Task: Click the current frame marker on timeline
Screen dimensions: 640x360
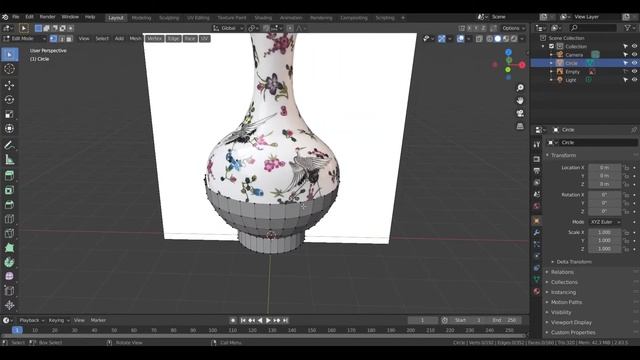Action: pos(17,330)
